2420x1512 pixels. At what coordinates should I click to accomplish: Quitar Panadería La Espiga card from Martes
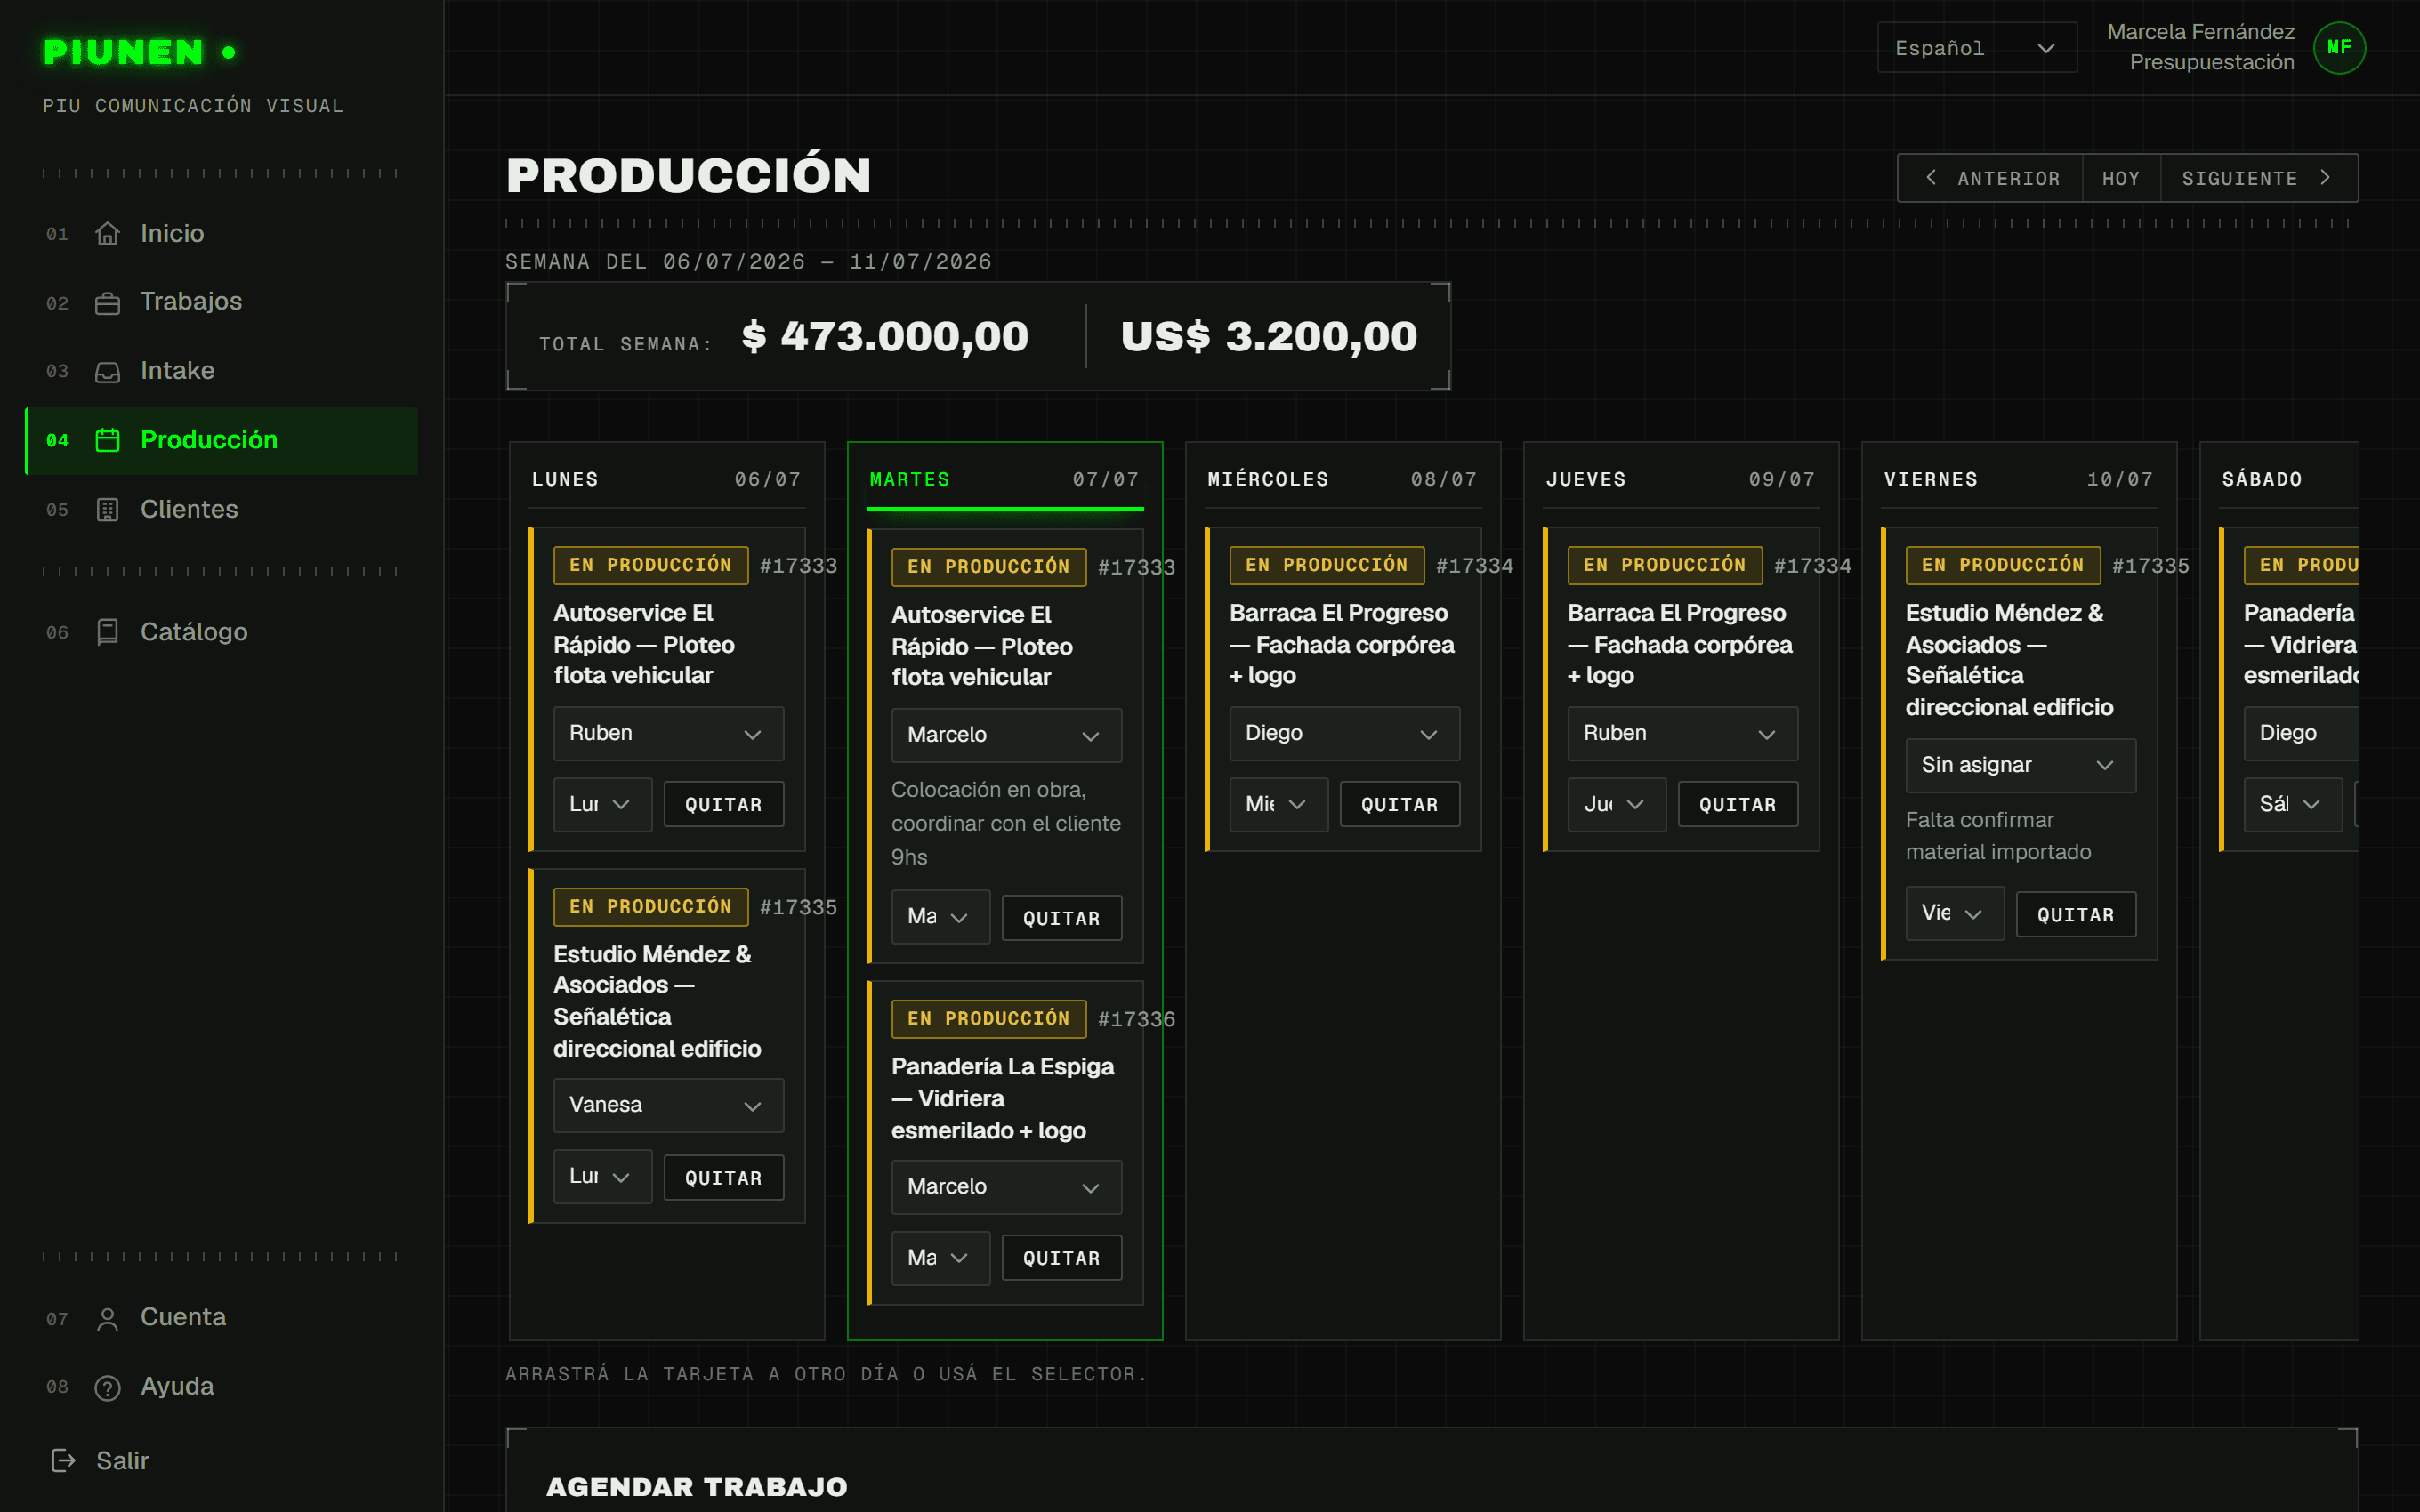pos(1062,1258)
